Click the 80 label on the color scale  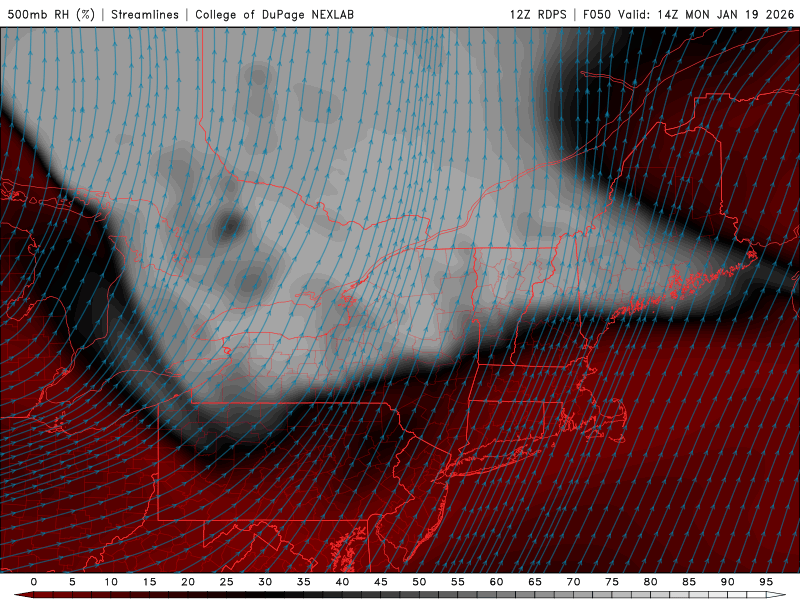click(651, 582)
